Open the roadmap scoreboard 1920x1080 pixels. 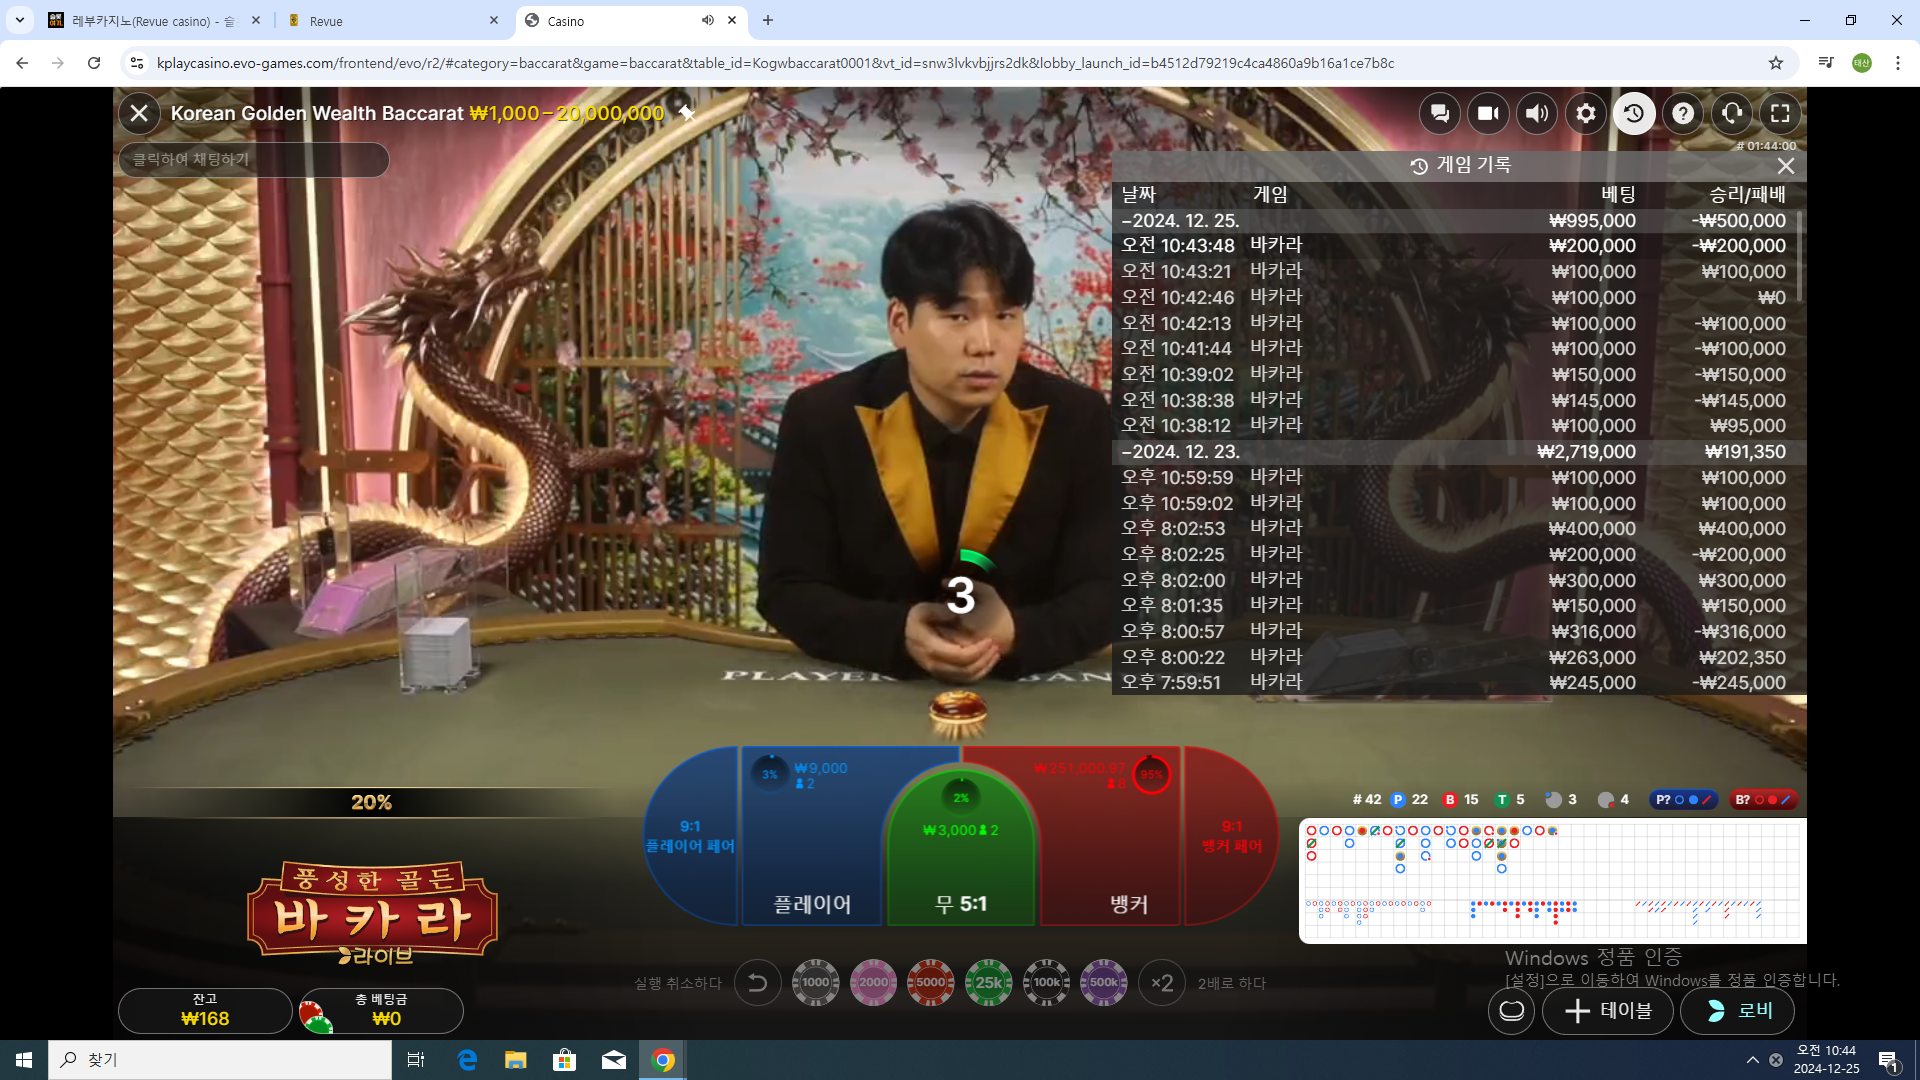[1552, 881]
